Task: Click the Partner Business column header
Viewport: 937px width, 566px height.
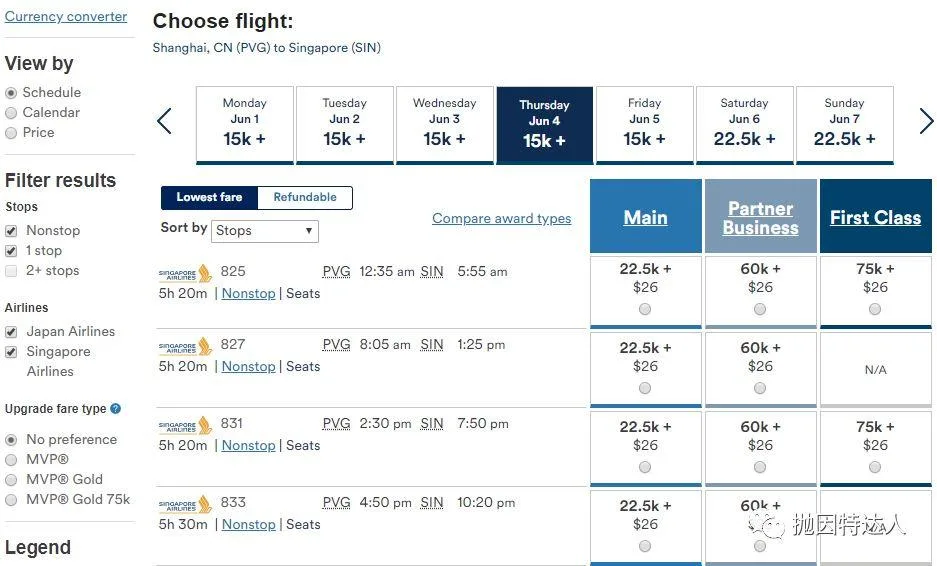Action: [760, 218]
